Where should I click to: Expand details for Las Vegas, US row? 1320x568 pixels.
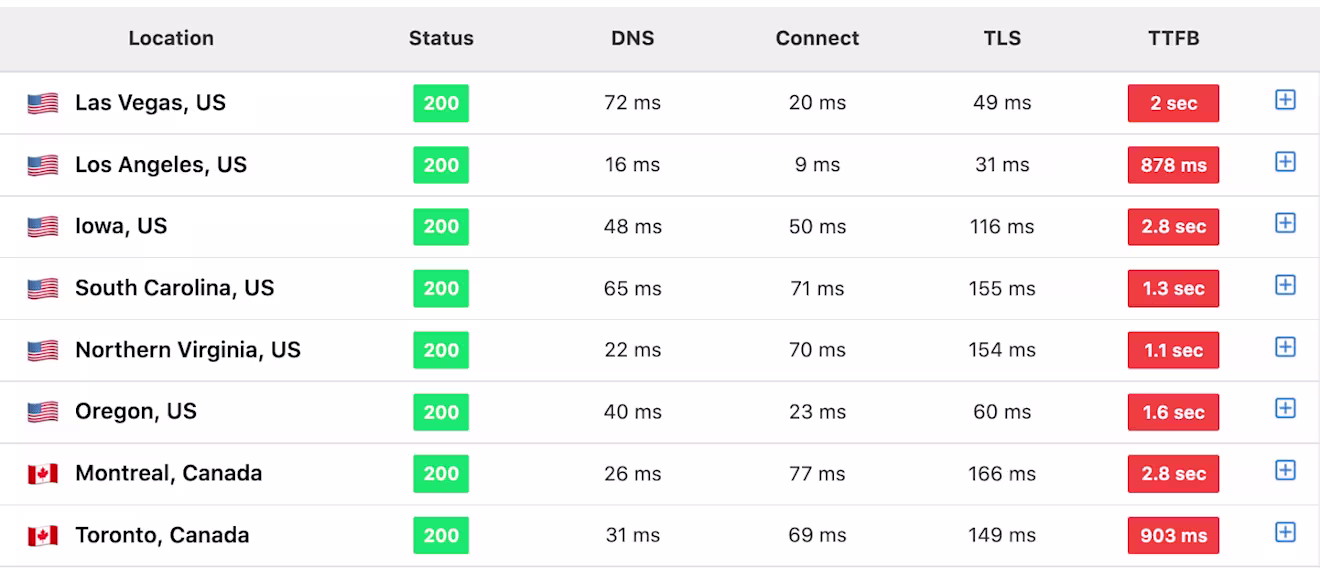tap(1285, 100)
